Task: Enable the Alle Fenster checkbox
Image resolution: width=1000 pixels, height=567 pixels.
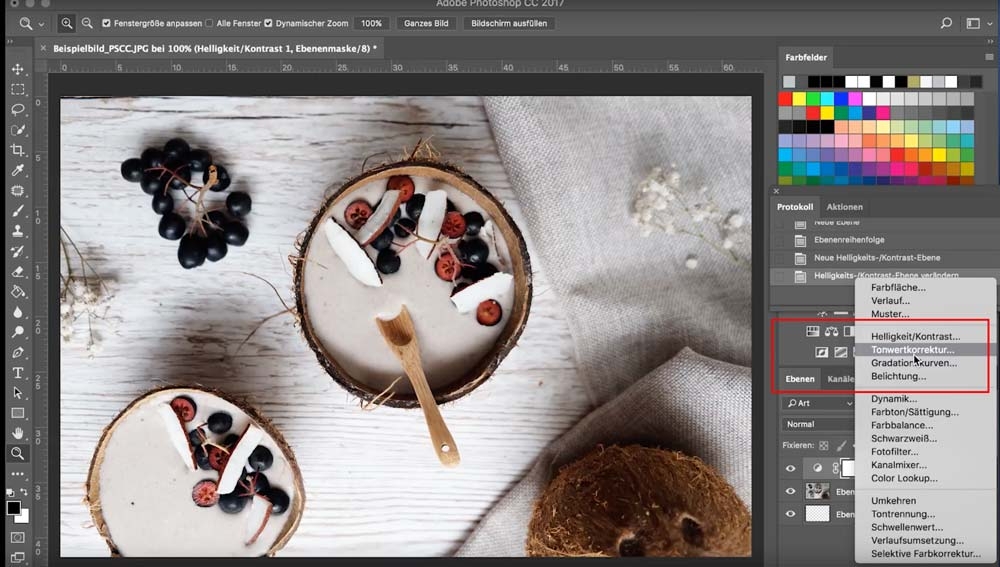Action: pyautogui.click(x=210, y=23)
